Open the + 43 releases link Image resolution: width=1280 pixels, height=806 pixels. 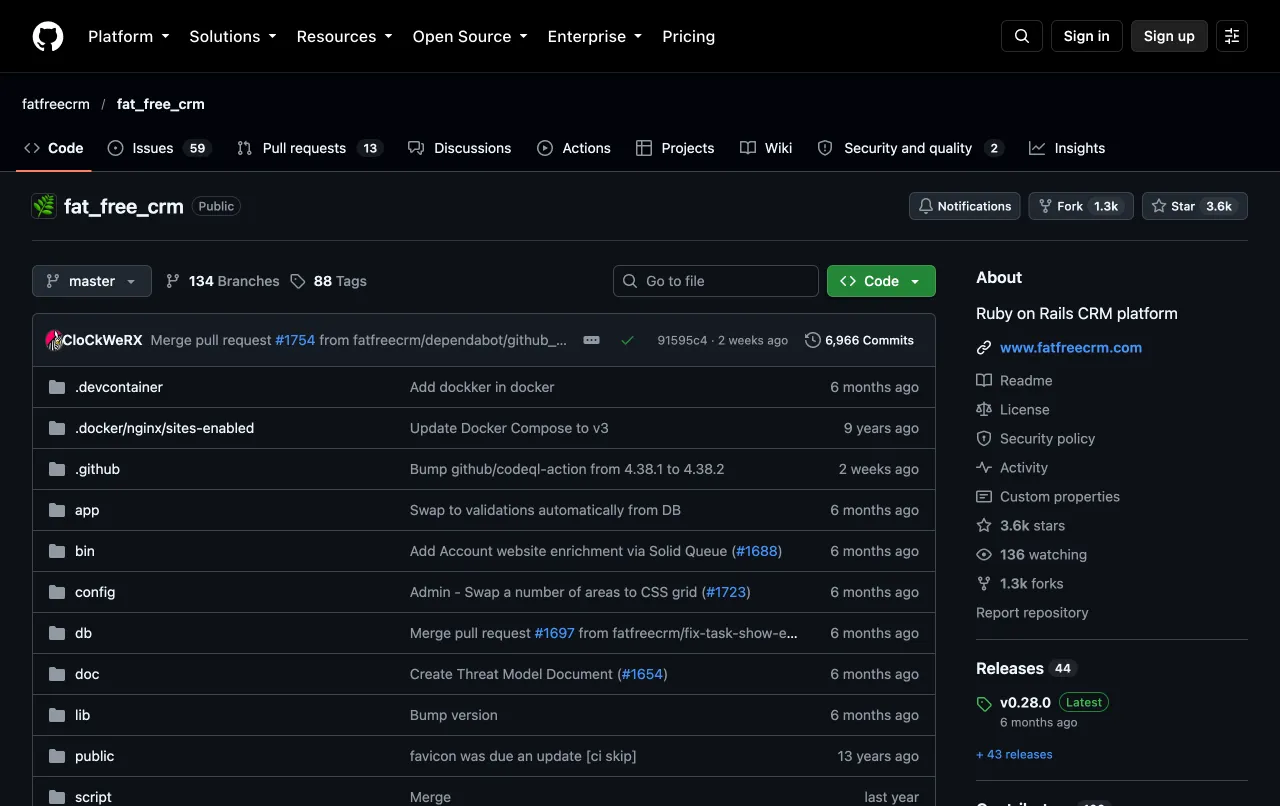coord(1014,755)
